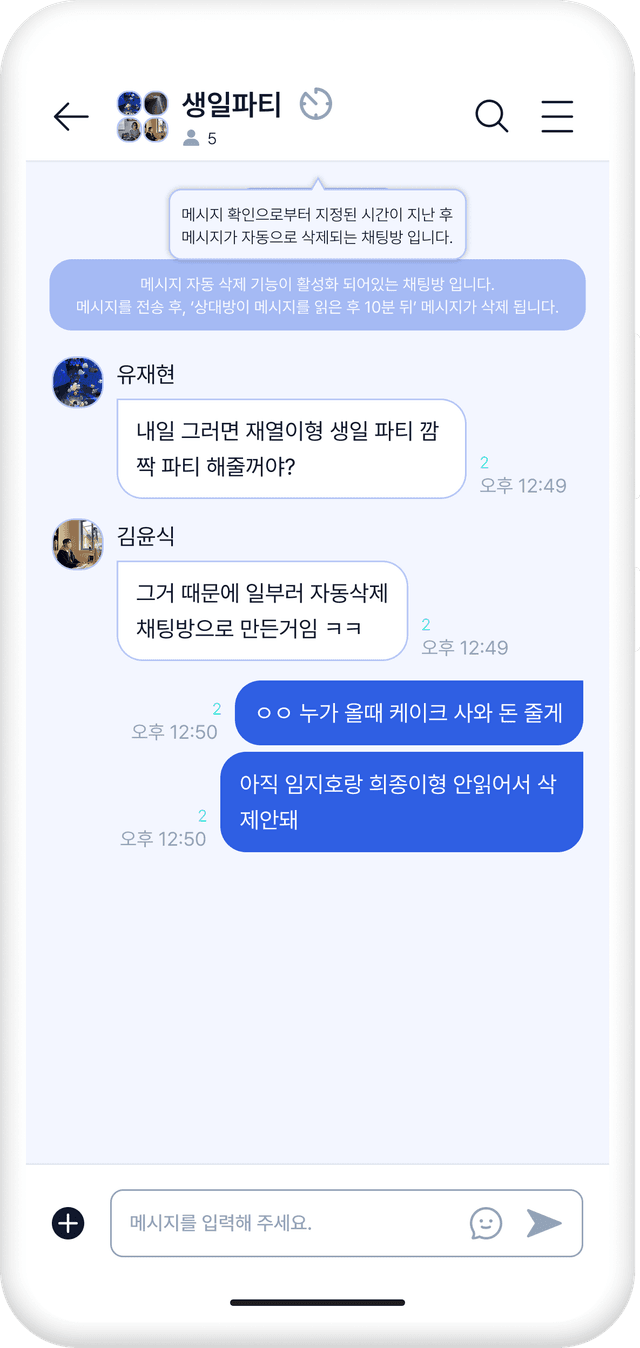Select 유재현's message about the surprise party

coord(290,448)
